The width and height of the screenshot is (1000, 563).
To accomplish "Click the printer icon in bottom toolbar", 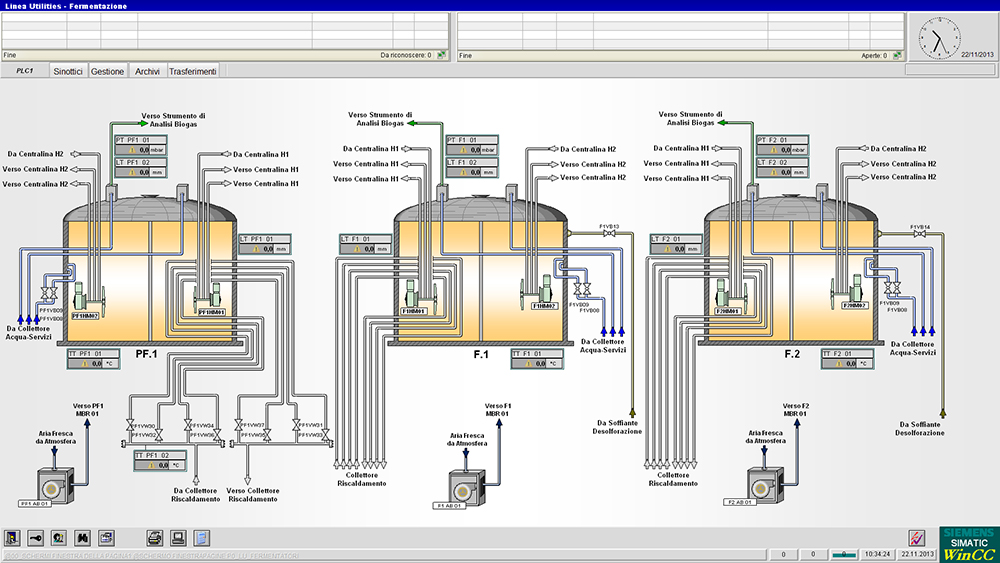I will click(155, 537).
